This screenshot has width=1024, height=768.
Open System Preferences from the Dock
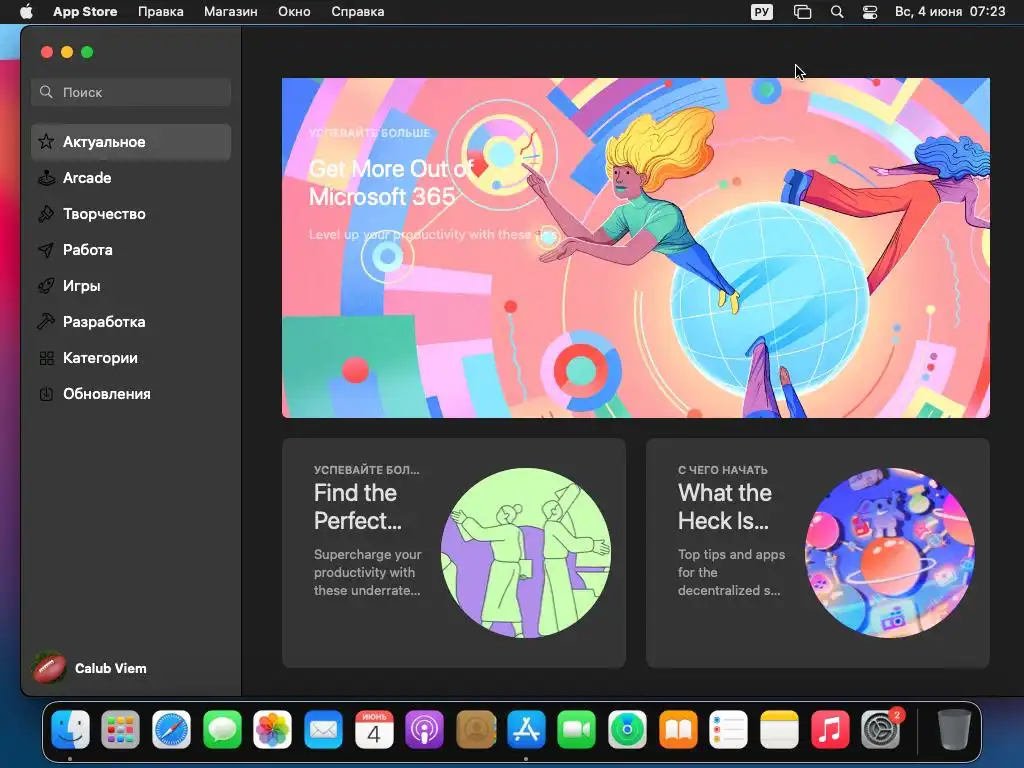point(880,729)
